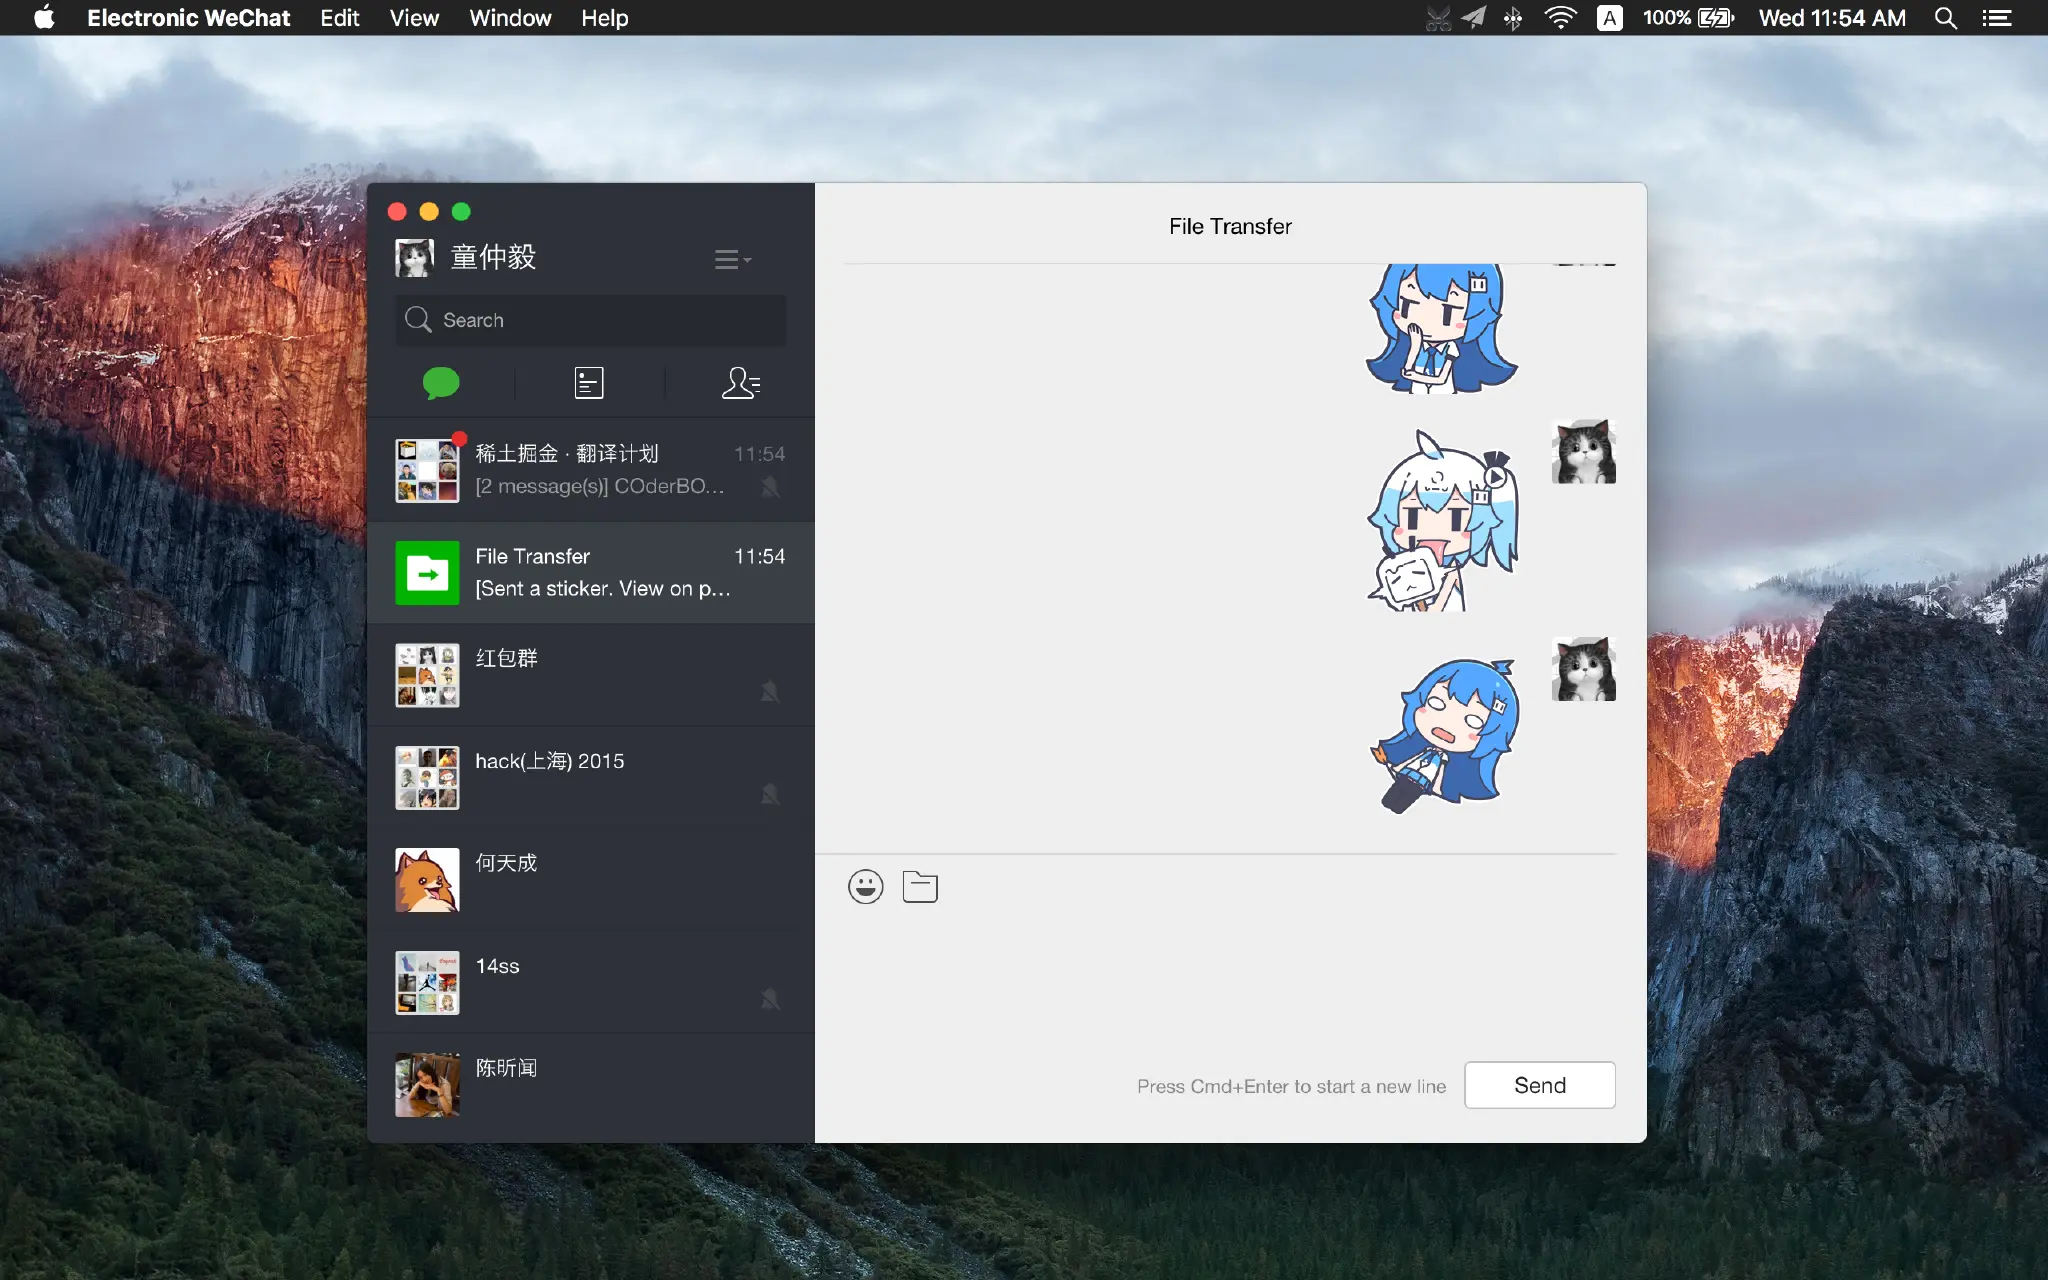The image size is (2048, 1280).
Task: Click the muted bell on 14ss chat
Action: (x=770, y=998)
